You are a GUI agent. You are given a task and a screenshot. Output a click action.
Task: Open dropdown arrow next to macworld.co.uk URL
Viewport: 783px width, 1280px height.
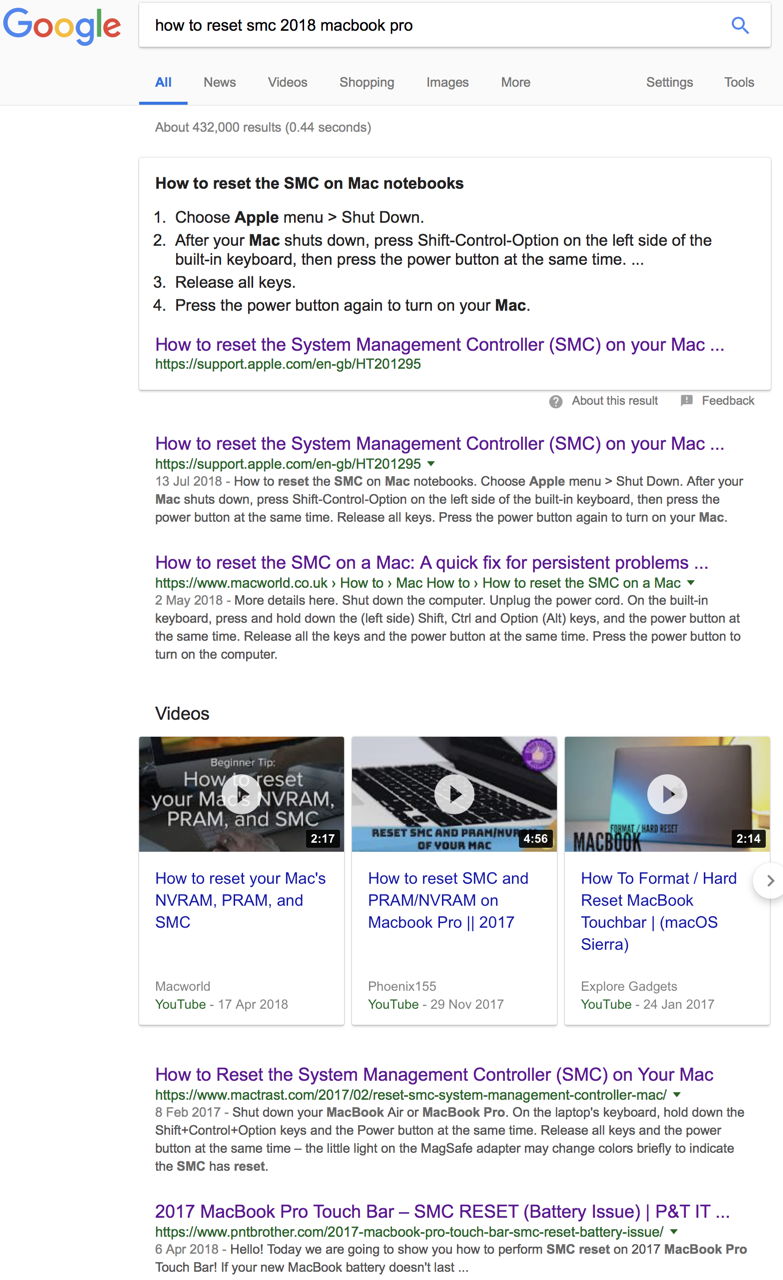(x=691, y=583)
